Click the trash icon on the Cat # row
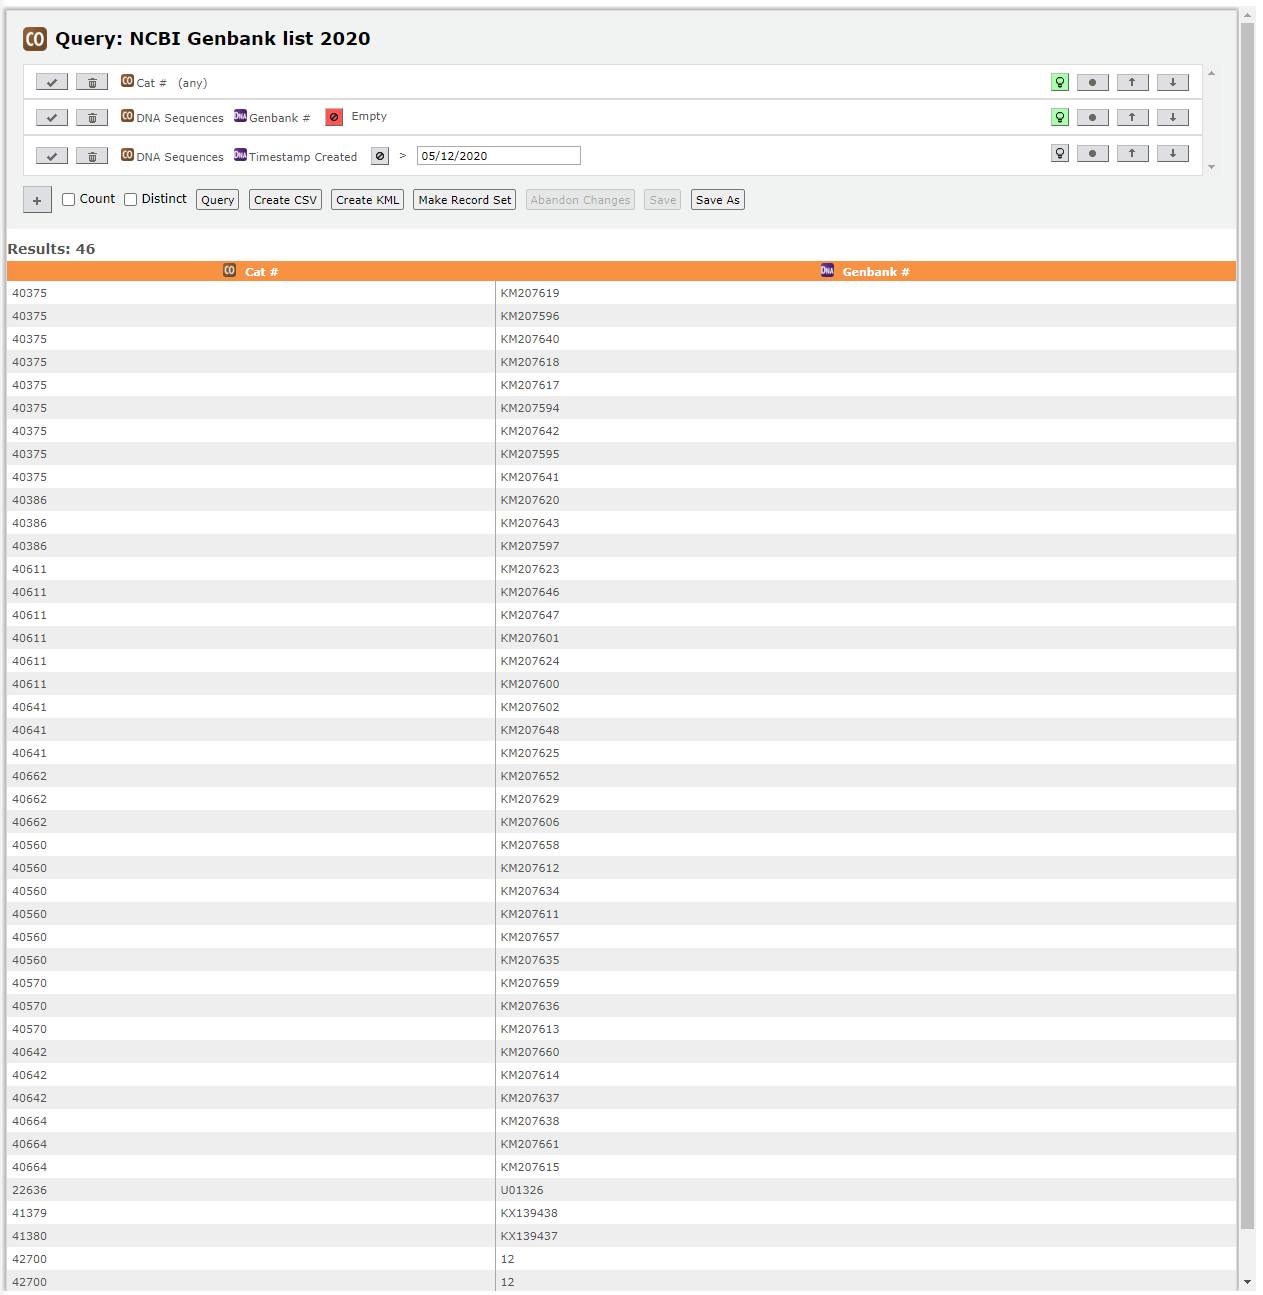This screenshot has height=1295, width=1263. [x=91, y=81]
